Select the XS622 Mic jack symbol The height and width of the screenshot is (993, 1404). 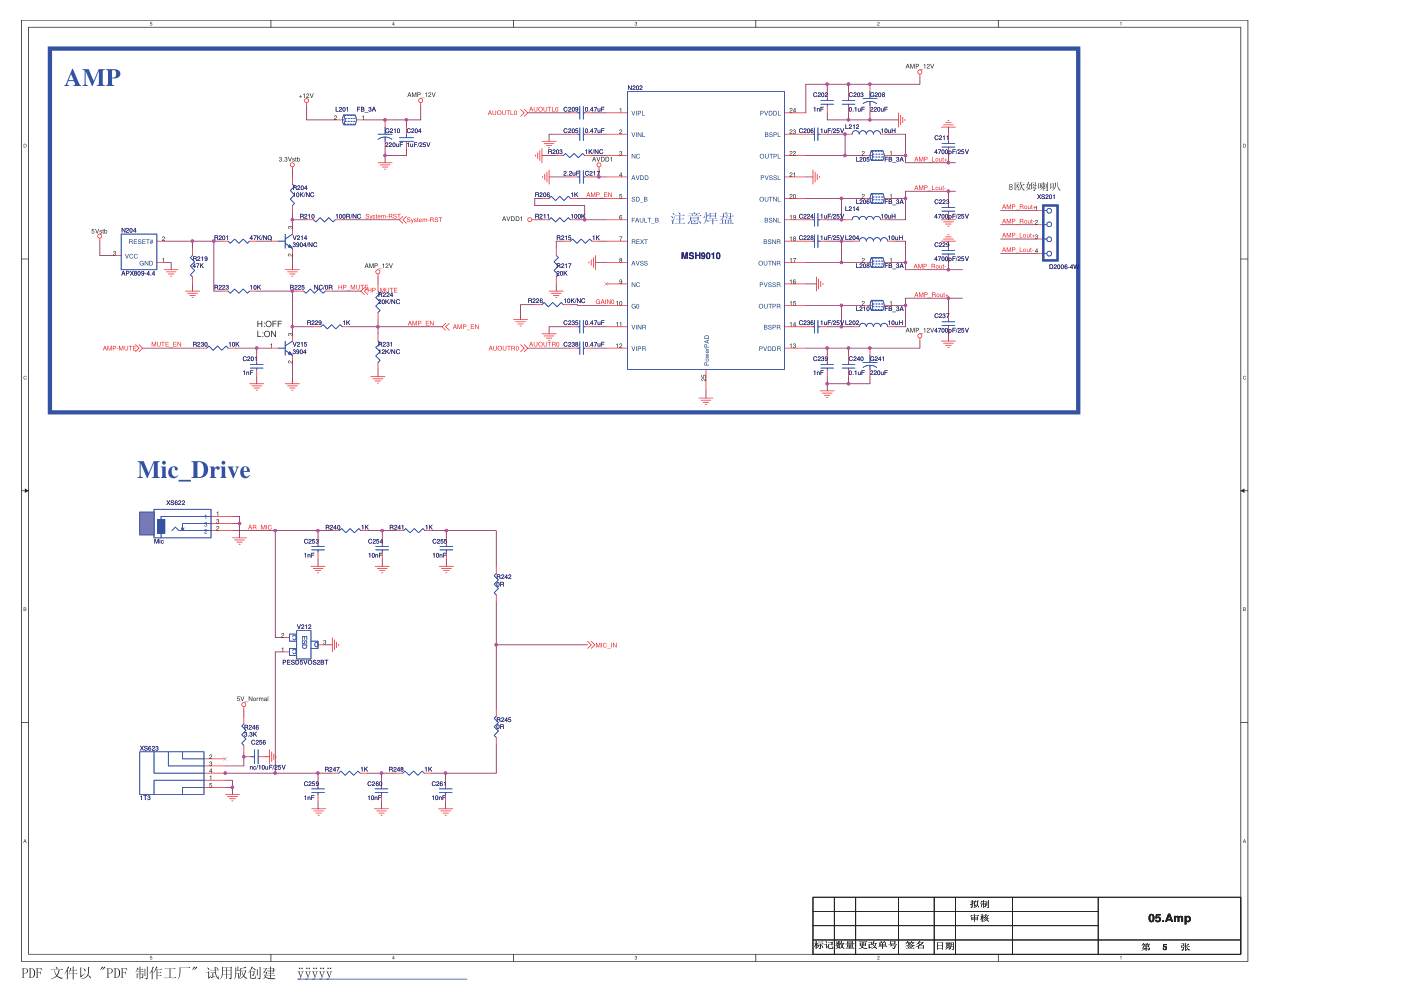point(175,524)
